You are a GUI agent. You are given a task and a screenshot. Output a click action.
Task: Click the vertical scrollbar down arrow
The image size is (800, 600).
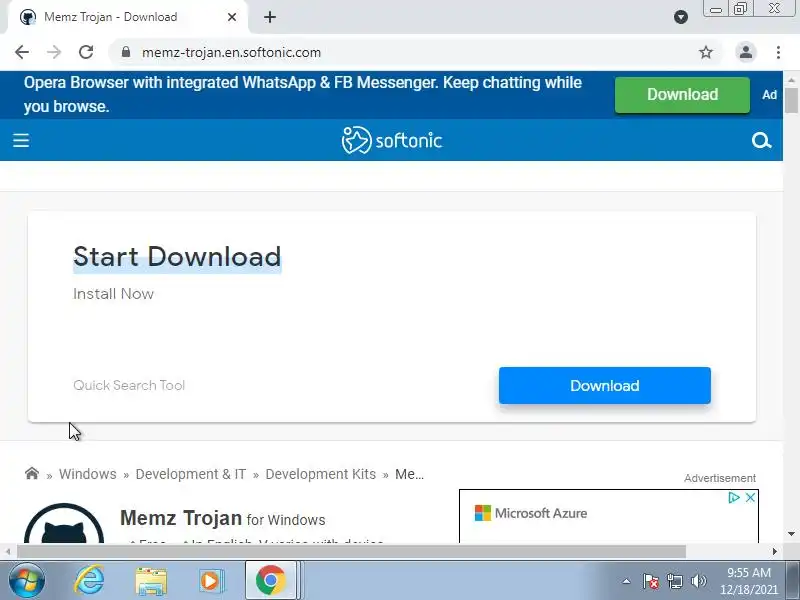click(791, 534)
